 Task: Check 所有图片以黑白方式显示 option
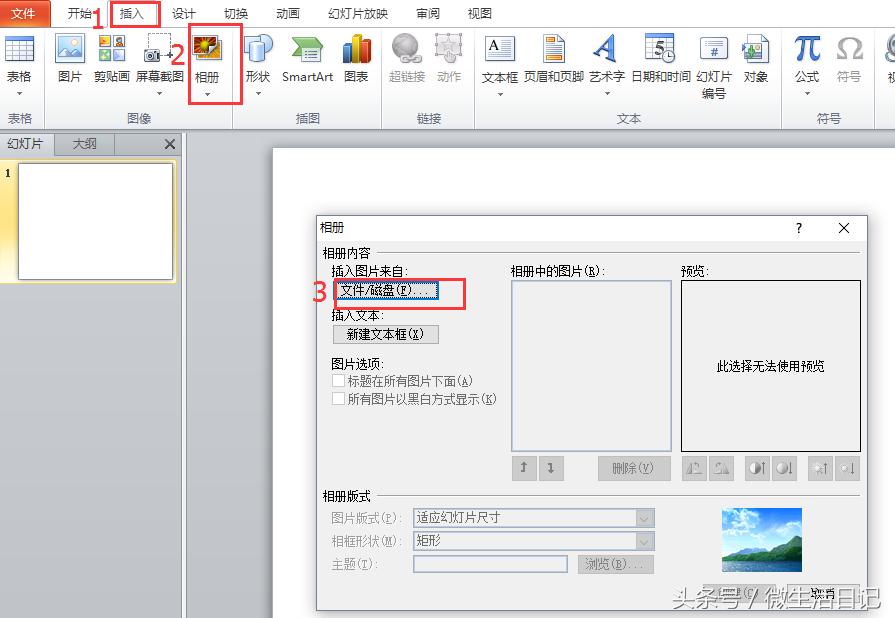(x=338, y=398)
